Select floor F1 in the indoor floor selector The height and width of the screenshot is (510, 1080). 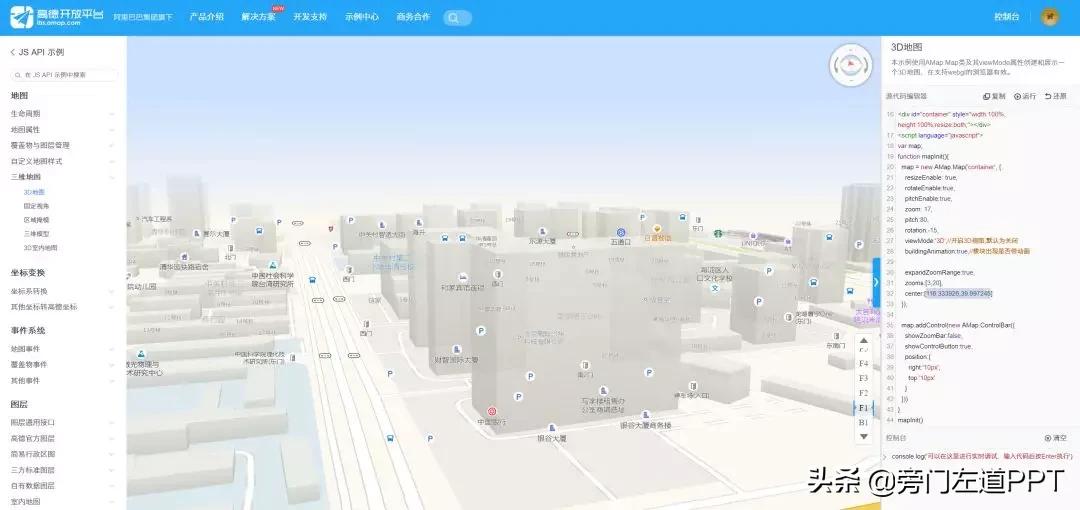864,408
